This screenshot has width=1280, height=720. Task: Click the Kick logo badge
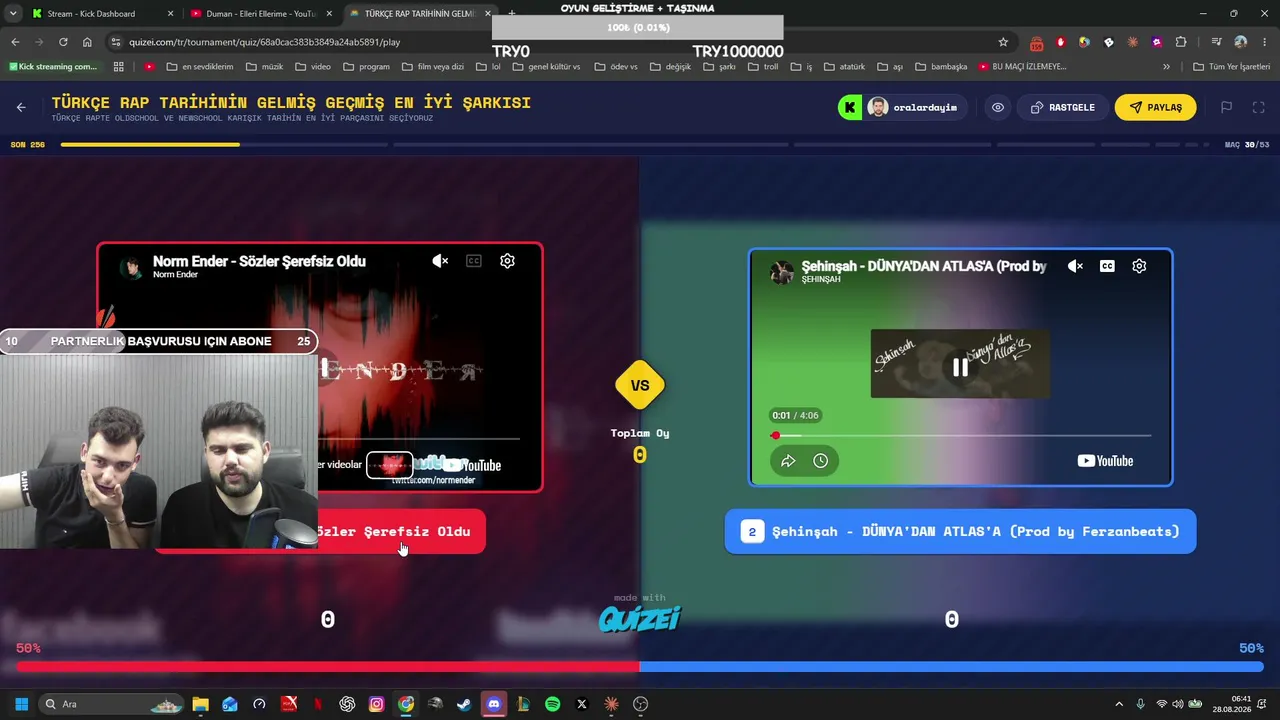click(850, 107)
